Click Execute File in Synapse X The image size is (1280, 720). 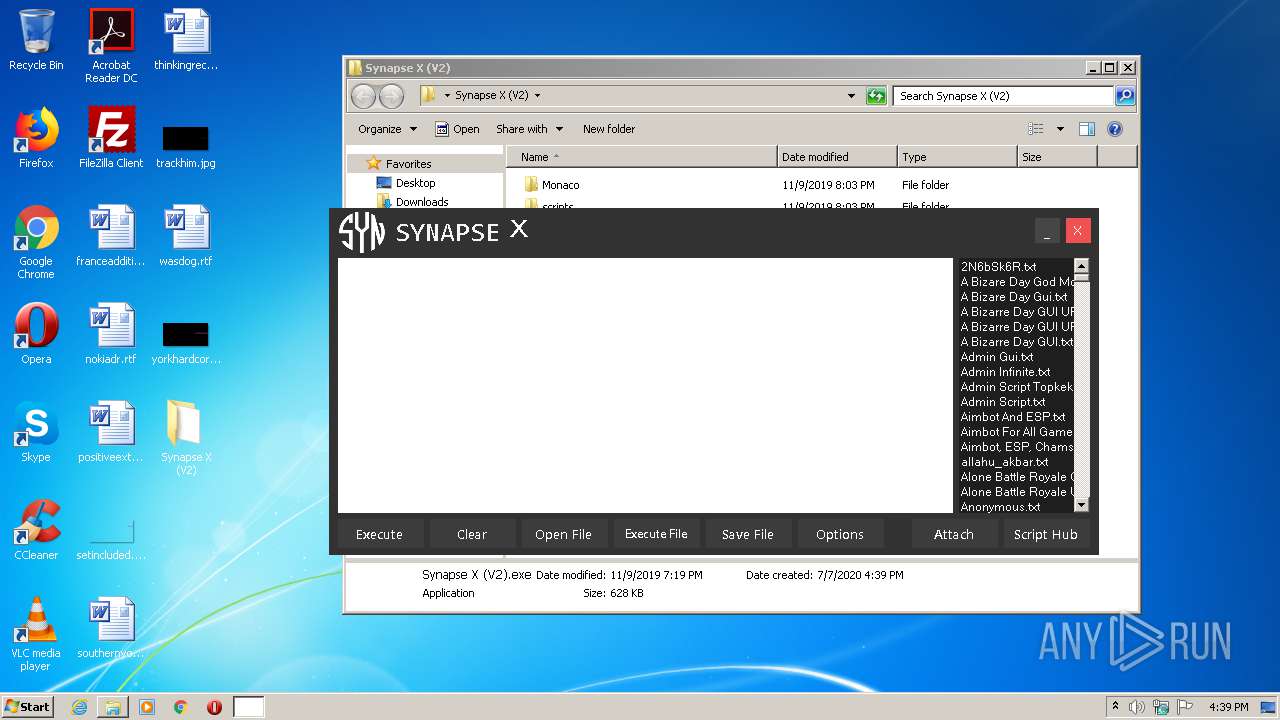tap(656, 534)
